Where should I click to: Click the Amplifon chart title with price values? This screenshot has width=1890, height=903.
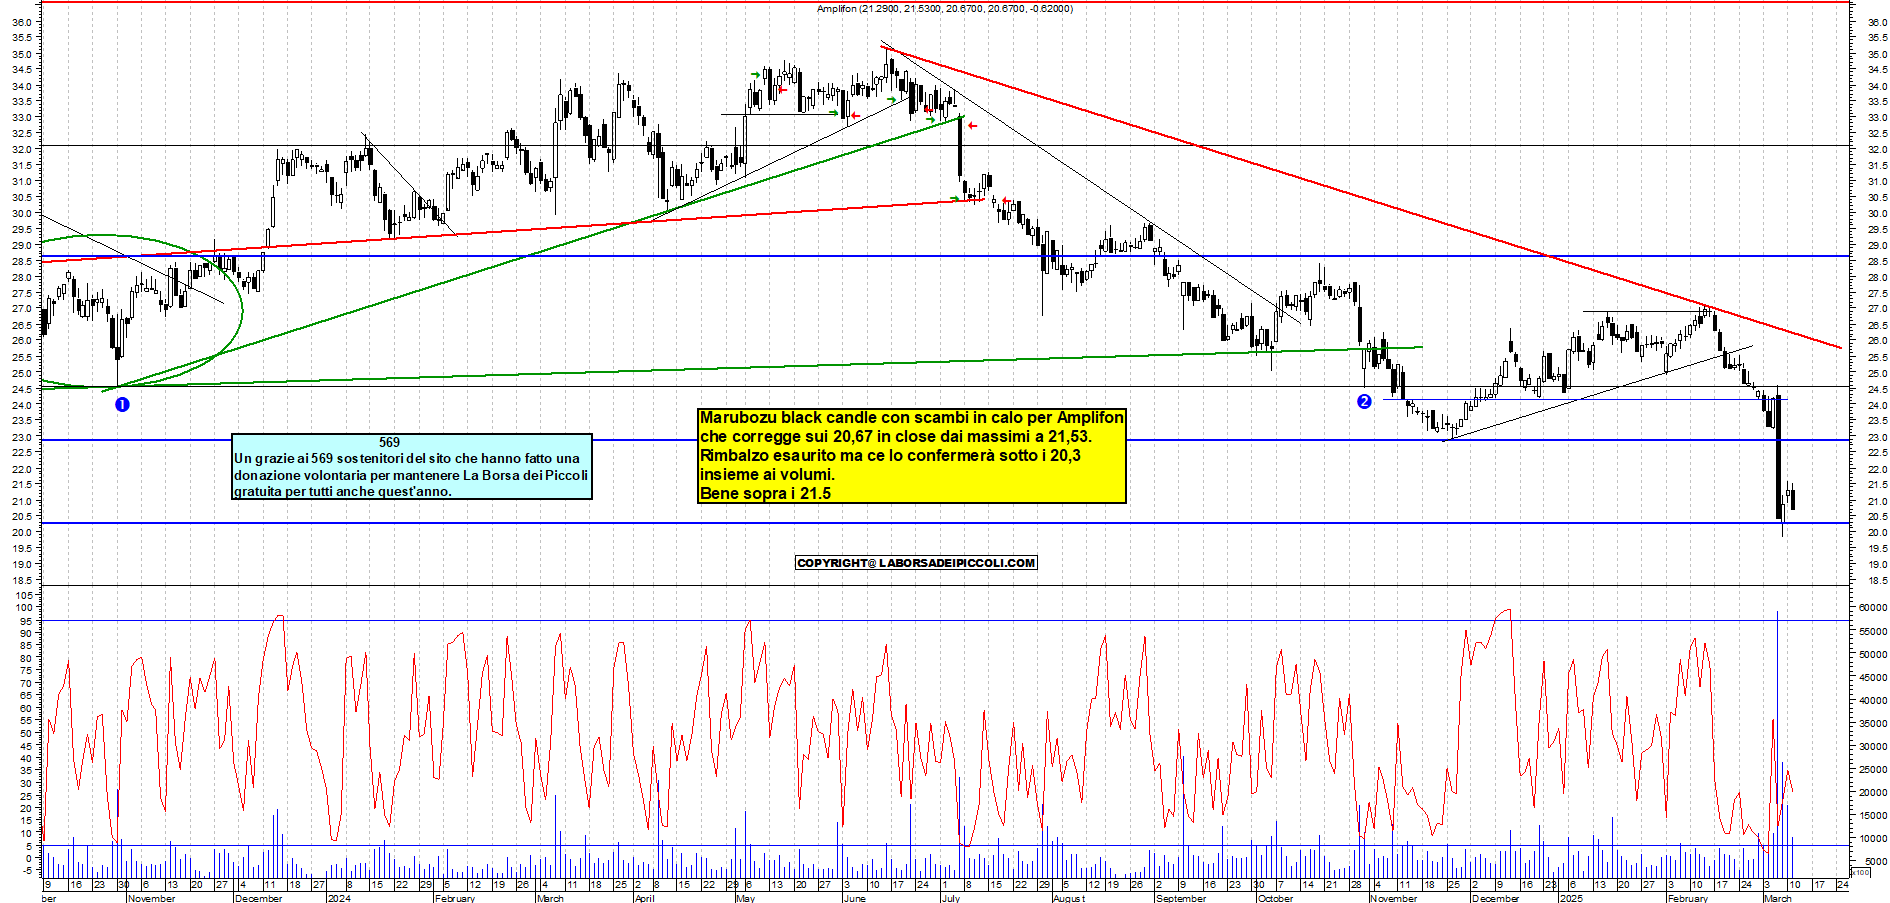[x=944, y=9]
